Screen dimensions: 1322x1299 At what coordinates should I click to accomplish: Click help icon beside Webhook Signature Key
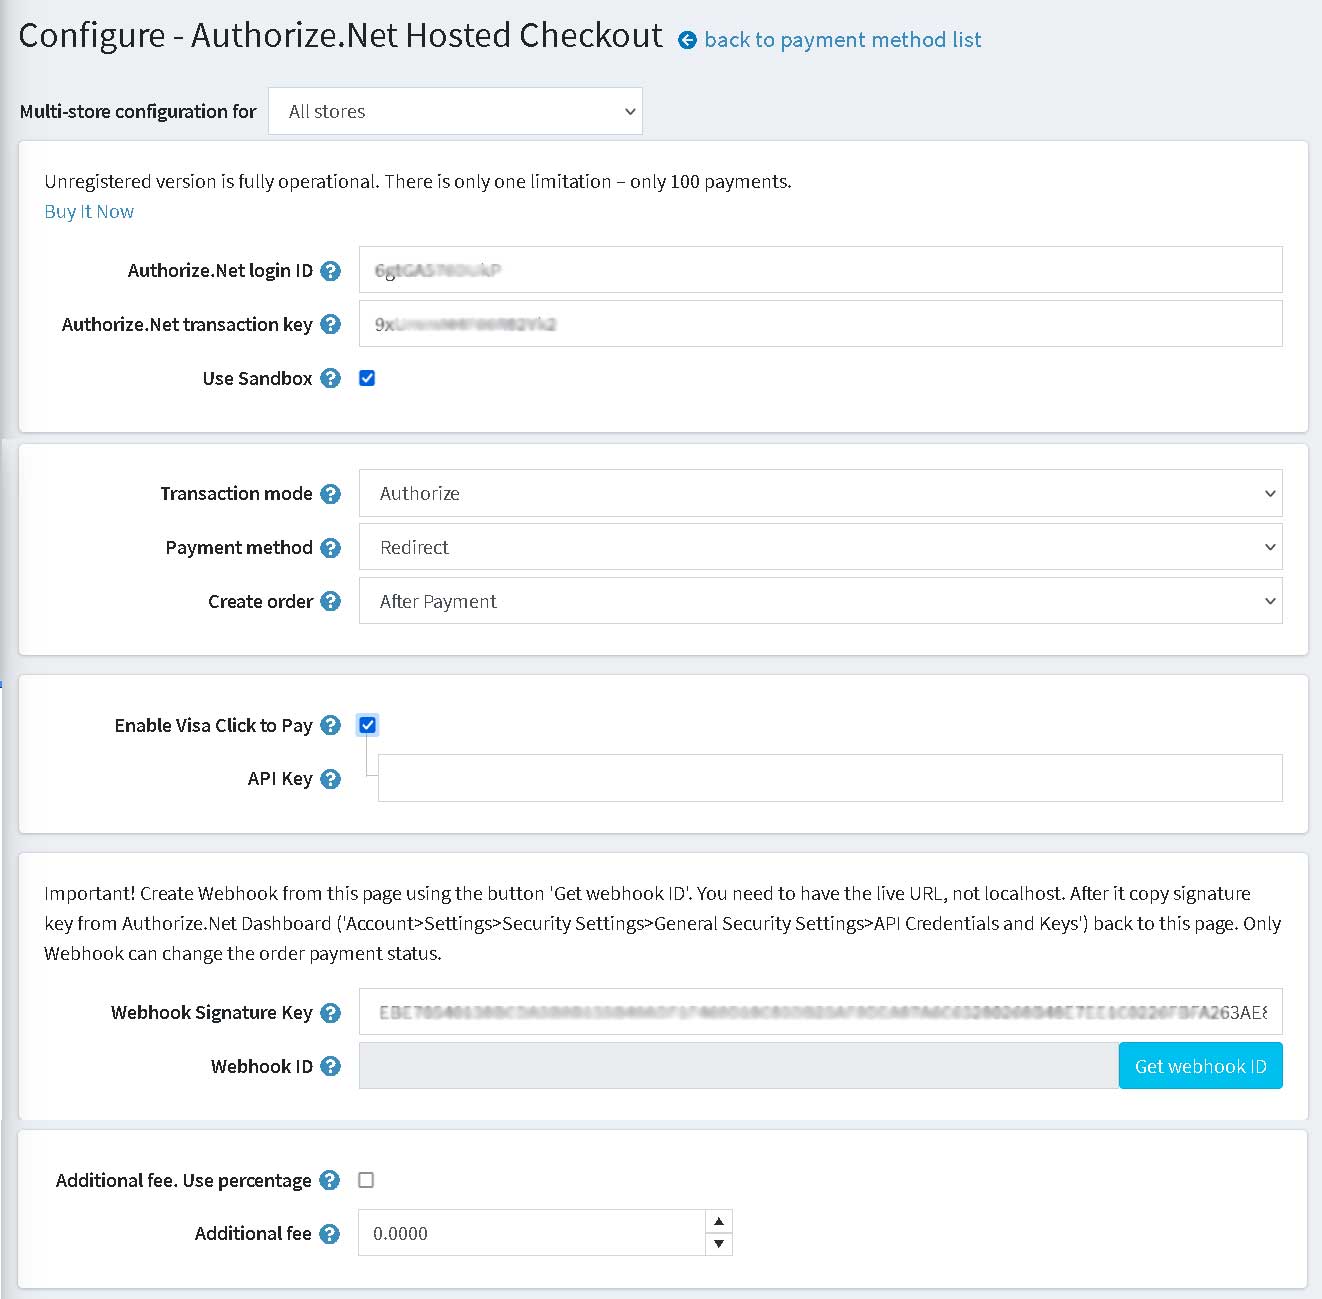(x=330, y=1013)
